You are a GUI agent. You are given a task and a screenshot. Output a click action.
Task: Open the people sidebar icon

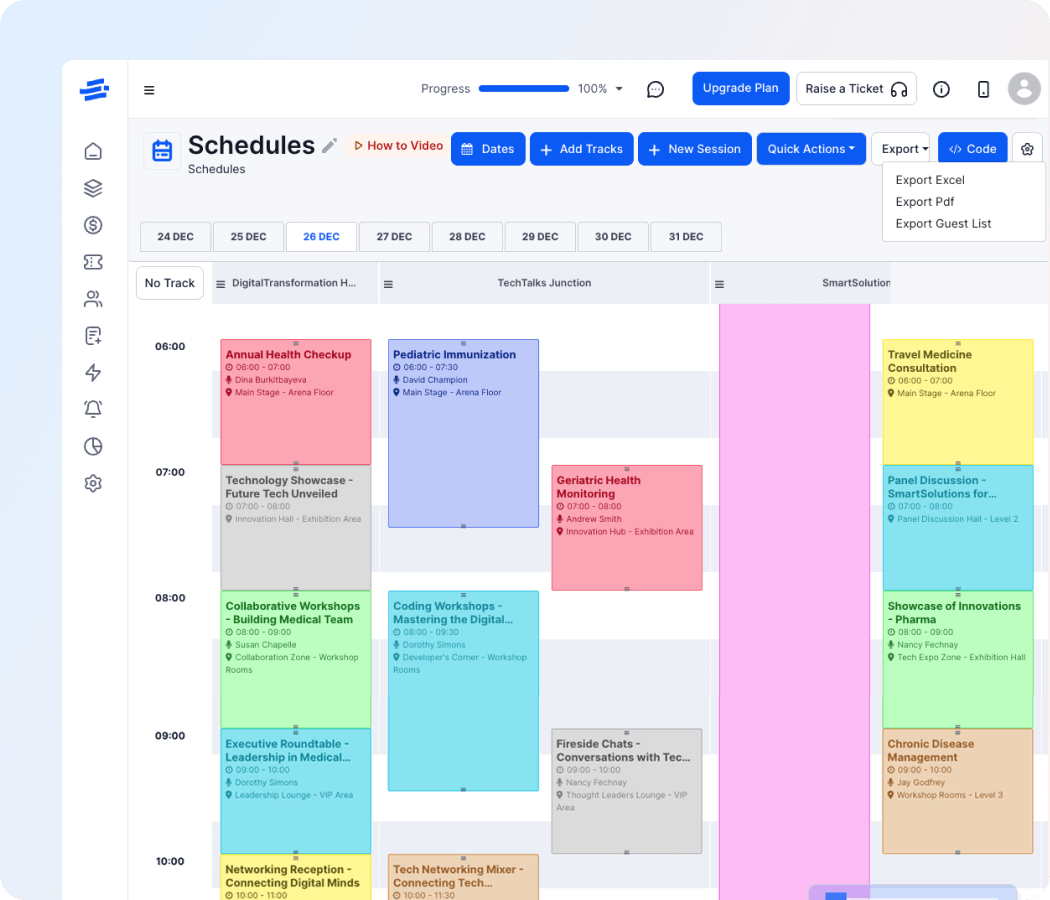click(93, 299)
